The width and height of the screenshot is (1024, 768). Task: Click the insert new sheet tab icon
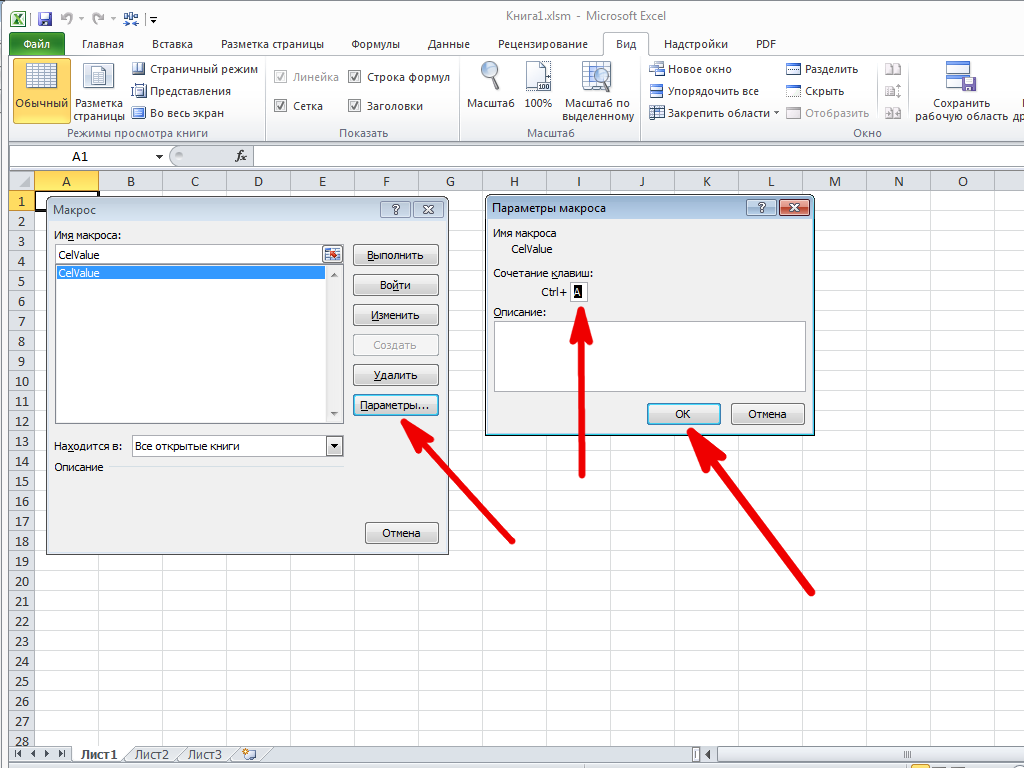click(249, 754)
